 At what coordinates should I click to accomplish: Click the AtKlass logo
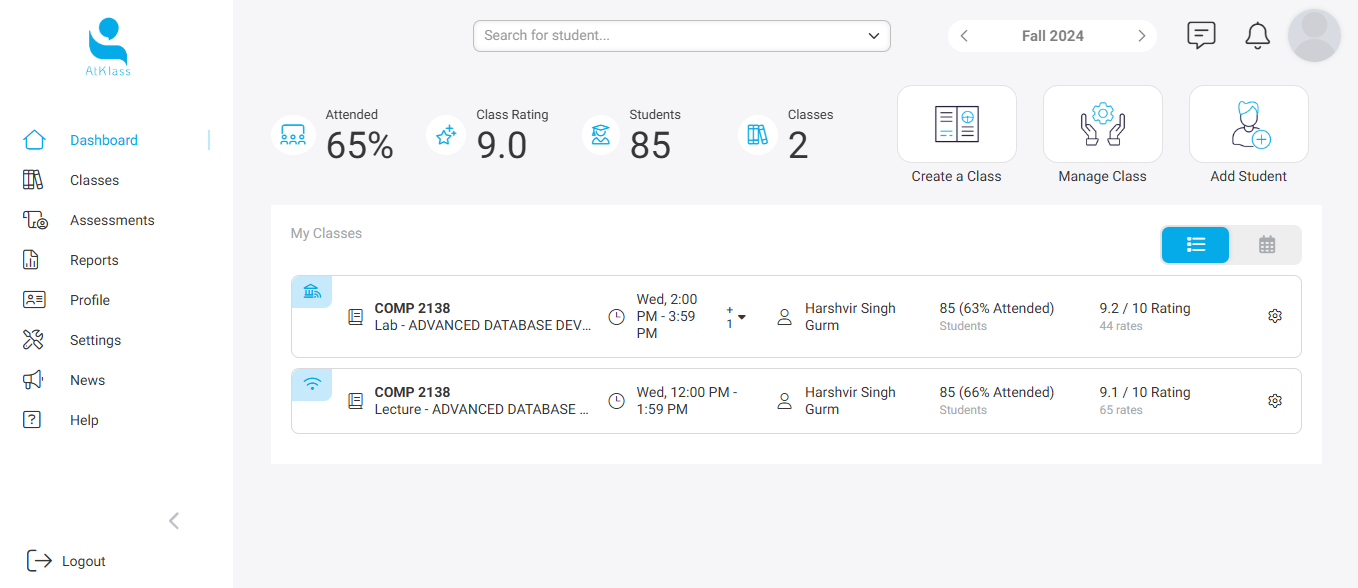pos(108,47)
